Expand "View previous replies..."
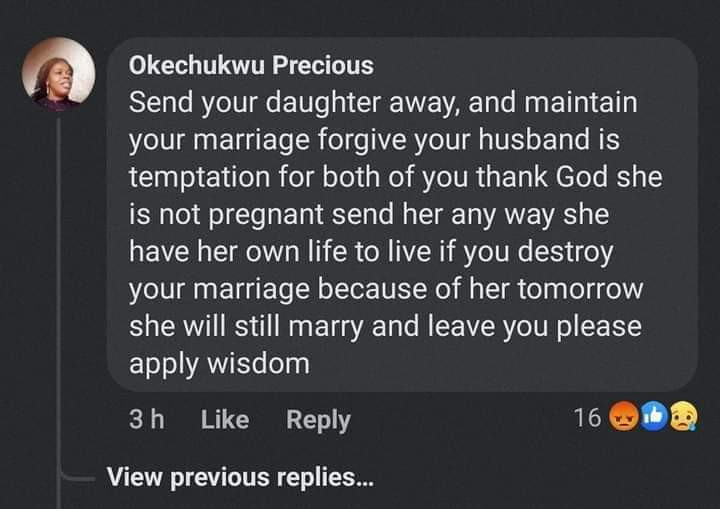The height and width of the screenshot is (509, 720). [240, 478]
